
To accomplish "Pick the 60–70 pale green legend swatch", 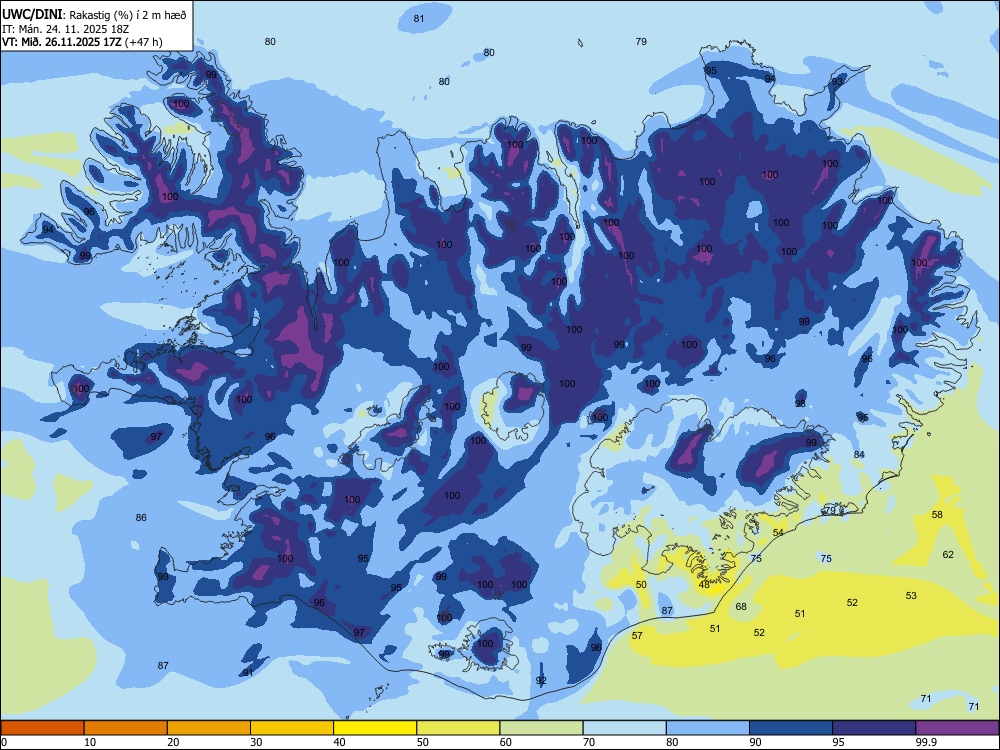I will 541,728.
